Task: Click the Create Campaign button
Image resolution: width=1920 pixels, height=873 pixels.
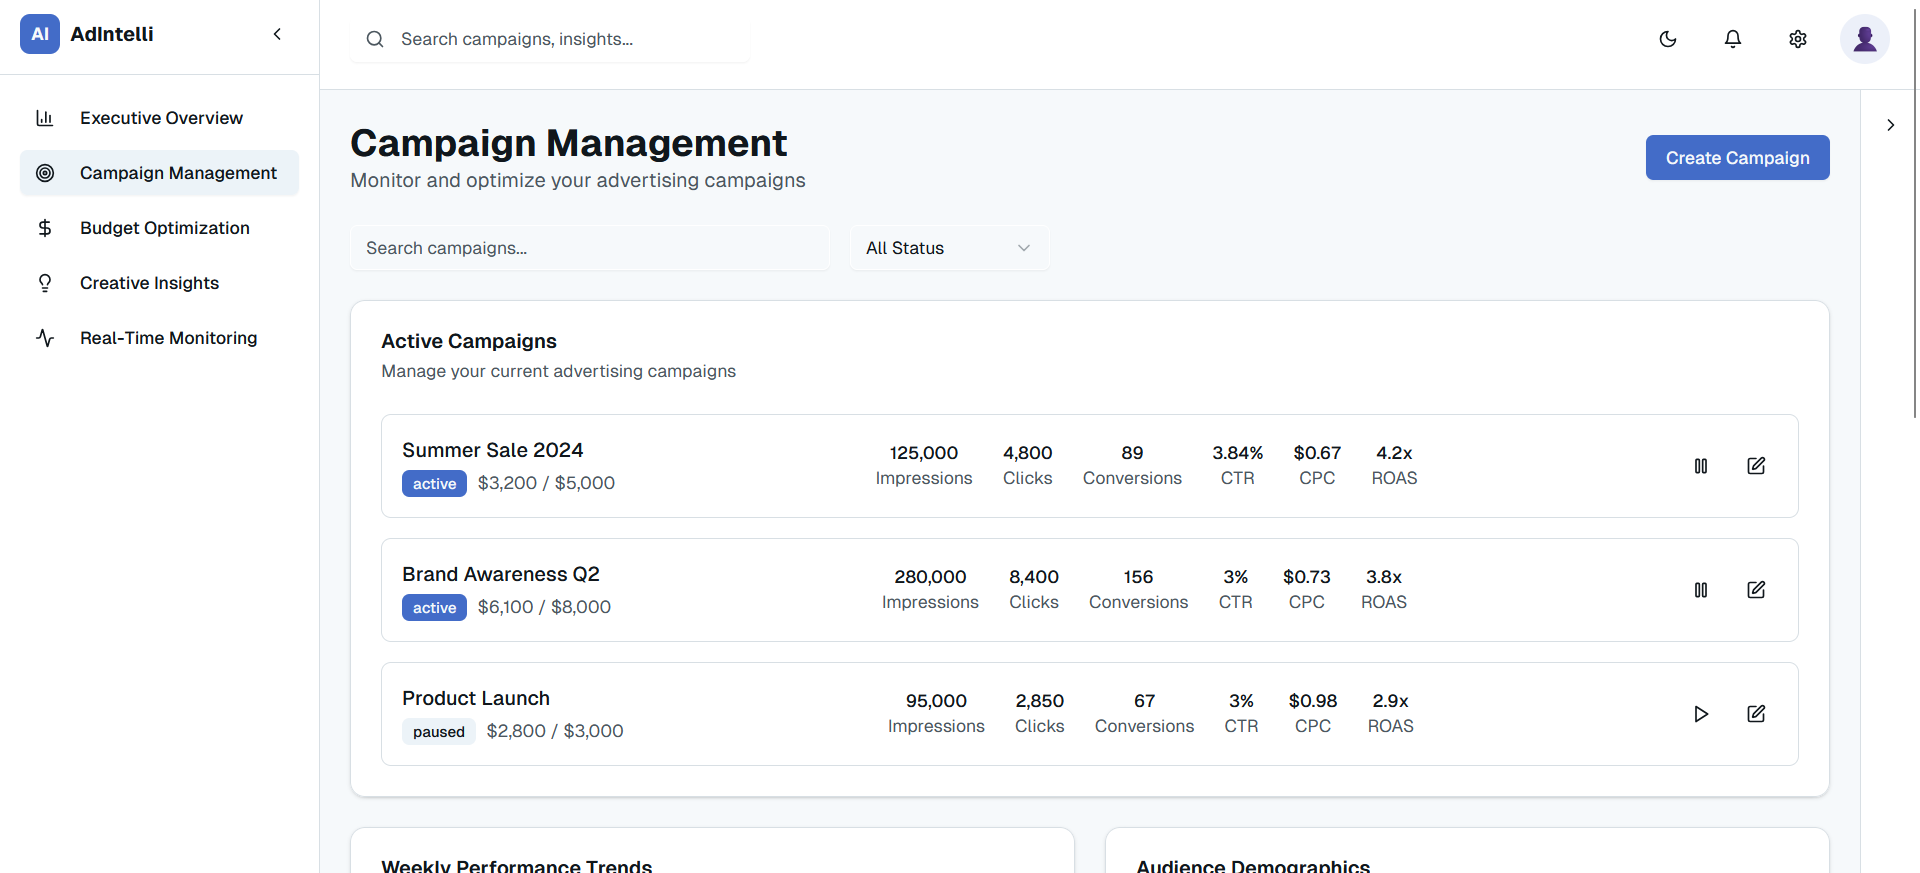Action: click(x=1738, y=158)
